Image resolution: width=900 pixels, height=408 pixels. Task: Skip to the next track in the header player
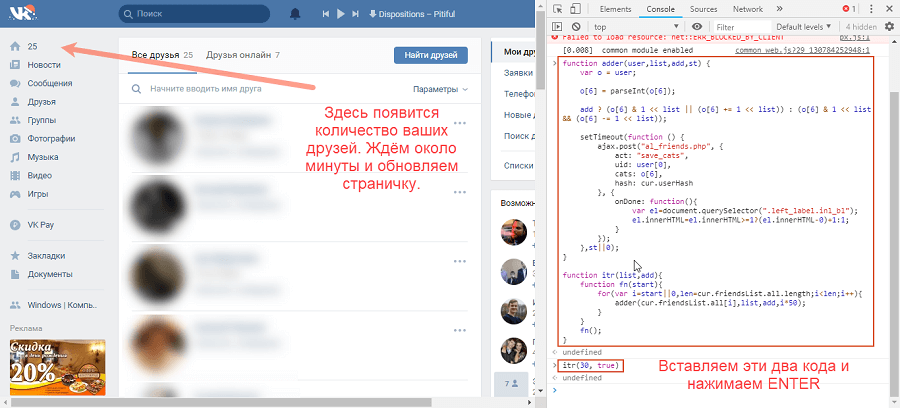click(356, 14)
